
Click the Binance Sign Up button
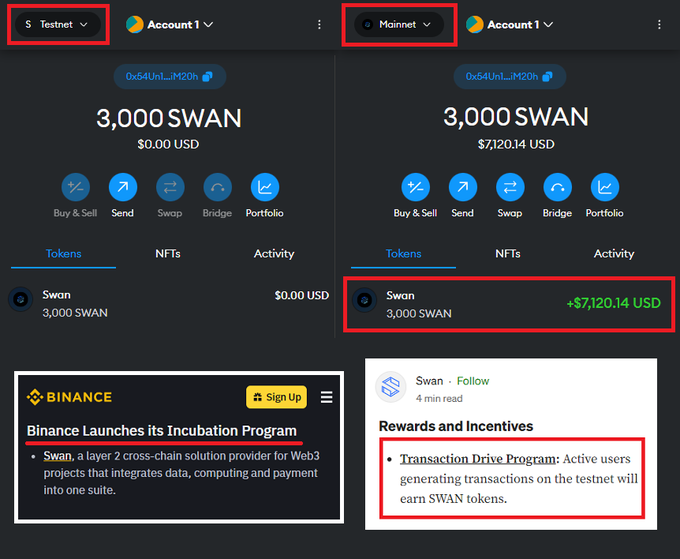[x=276, y=397]
